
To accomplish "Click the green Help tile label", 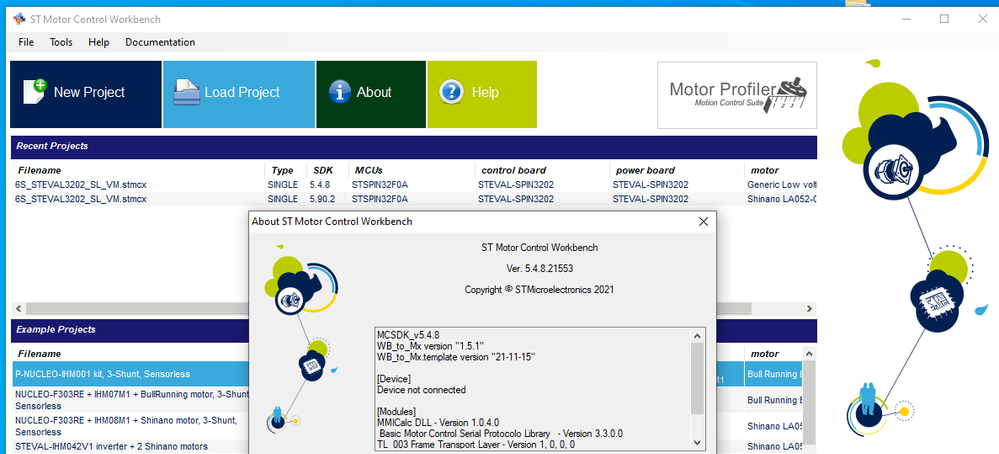I will pyautogui.click(x=485, y=92).
